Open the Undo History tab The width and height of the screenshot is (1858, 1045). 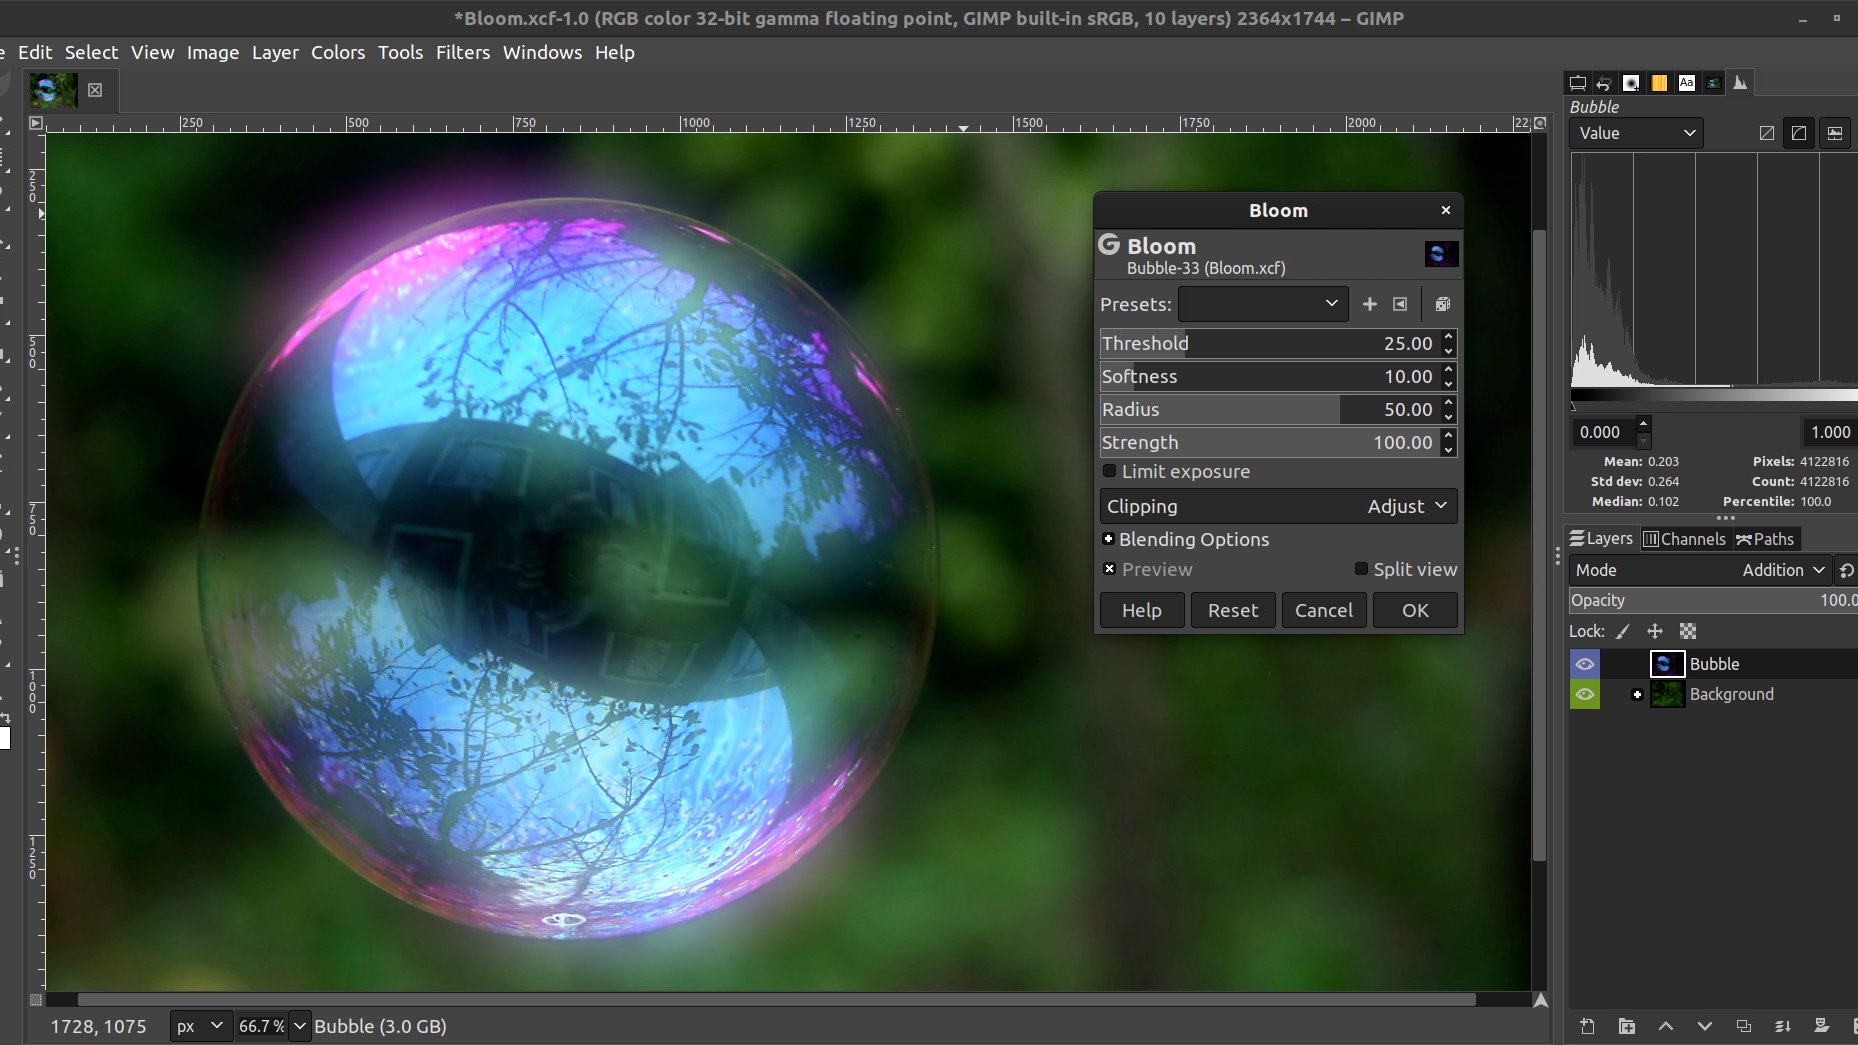[1603, 82]
